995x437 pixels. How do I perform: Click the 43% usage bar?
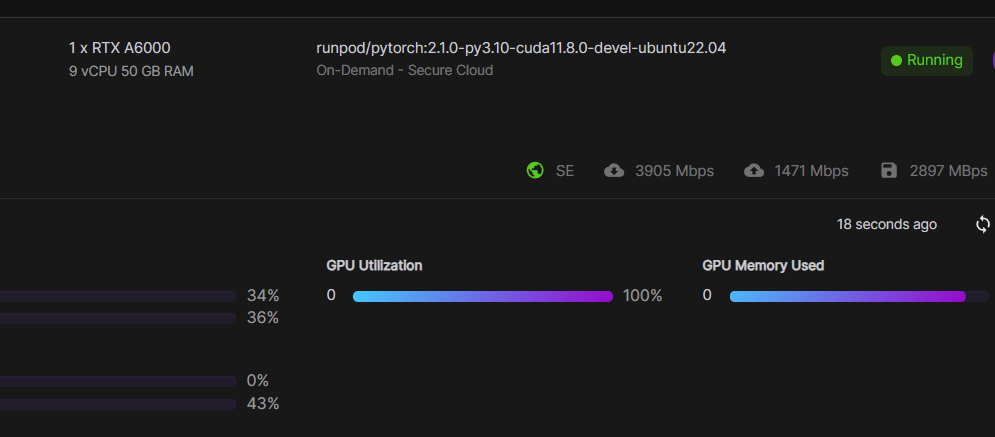pos(118,404)
